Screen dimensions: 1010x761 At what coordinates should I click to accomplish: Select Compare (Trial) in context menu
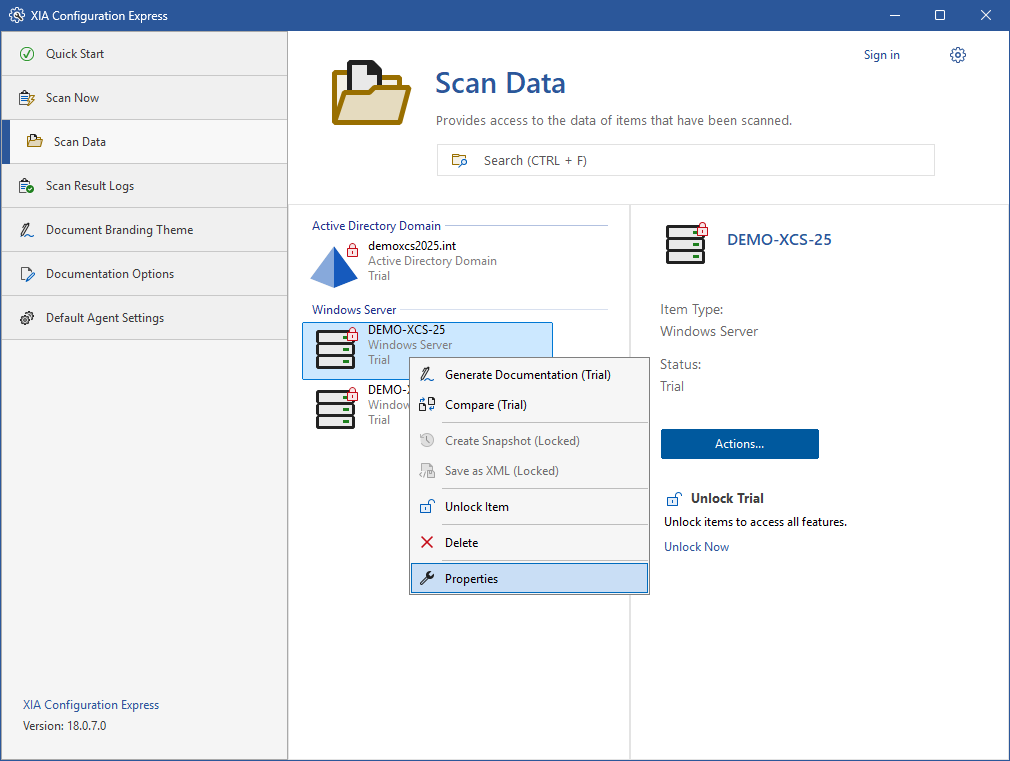[485, 405]
